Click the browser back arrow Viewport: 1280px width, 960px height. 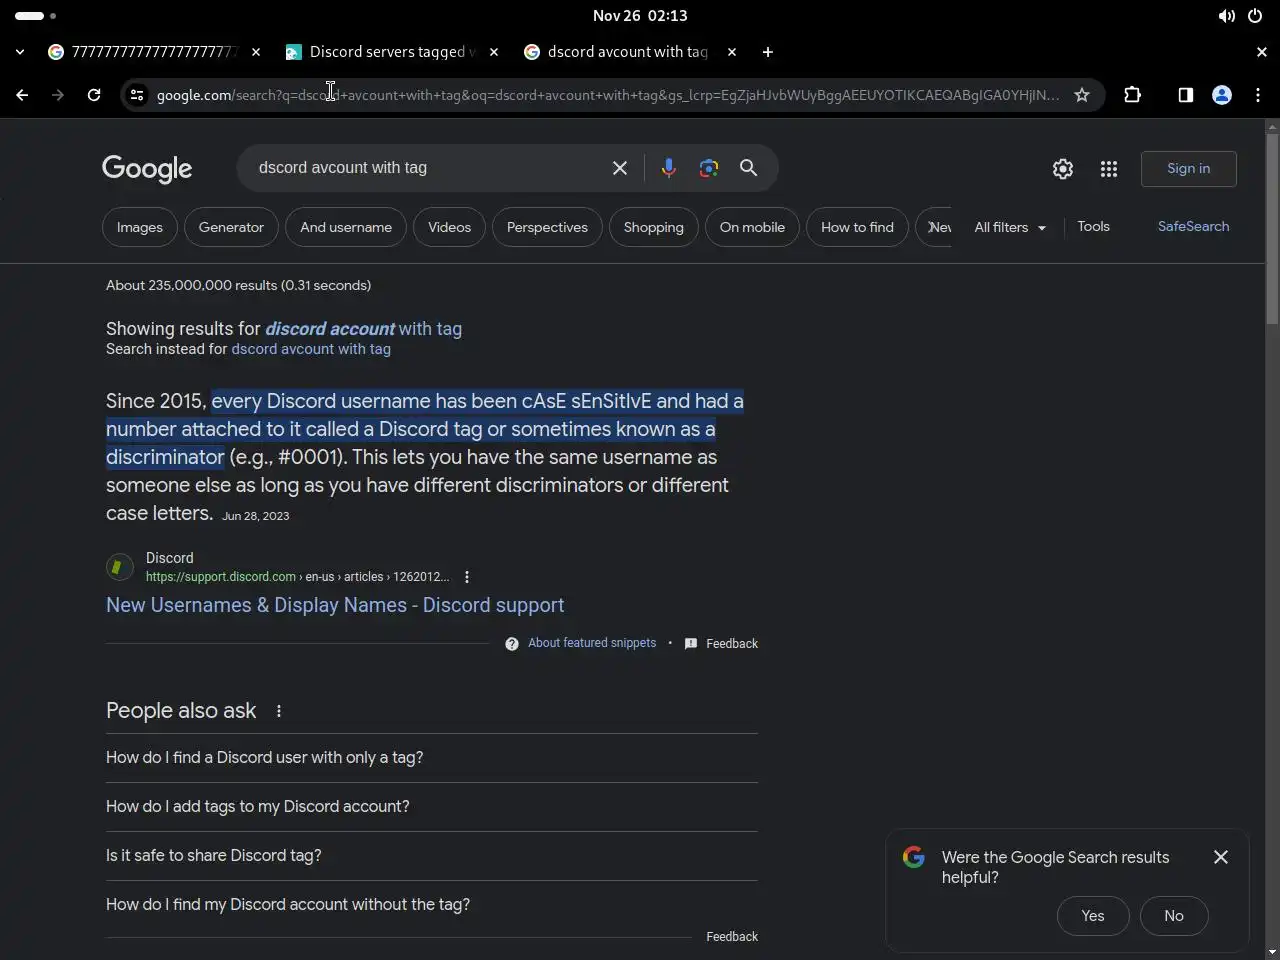coord(22,95)
